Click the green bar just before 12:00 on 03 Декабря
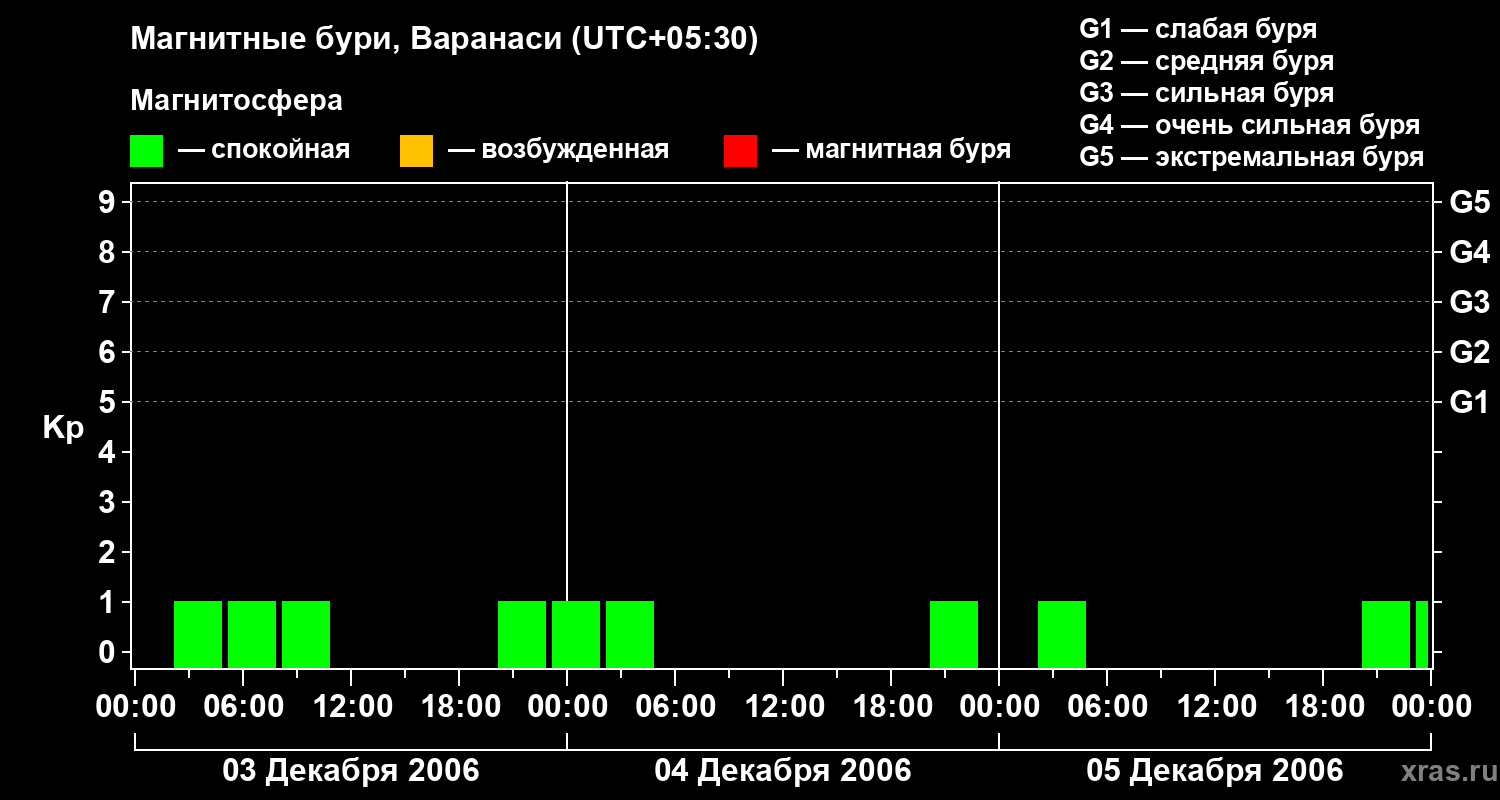Image resolution: width=1500 pixels, height=800 pixels. (x=306, y=634)
